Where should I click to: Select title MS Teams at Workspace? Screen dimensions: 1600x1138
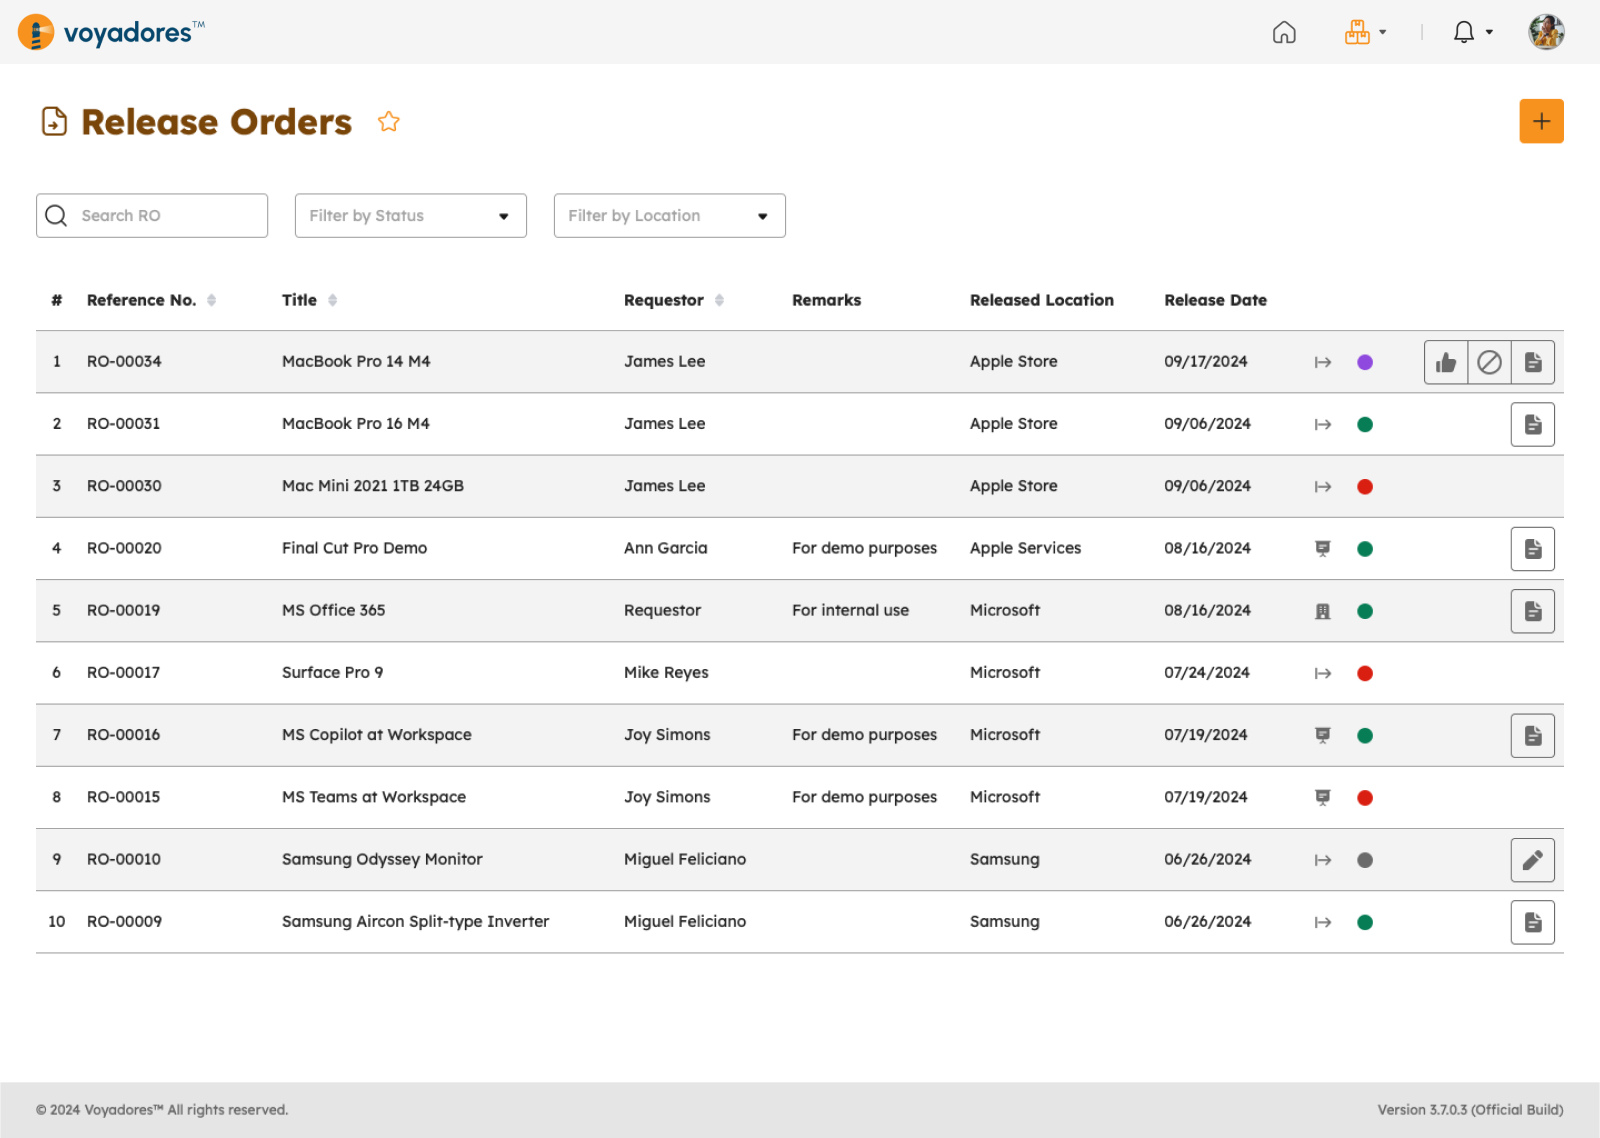click(x=374, y=796)
